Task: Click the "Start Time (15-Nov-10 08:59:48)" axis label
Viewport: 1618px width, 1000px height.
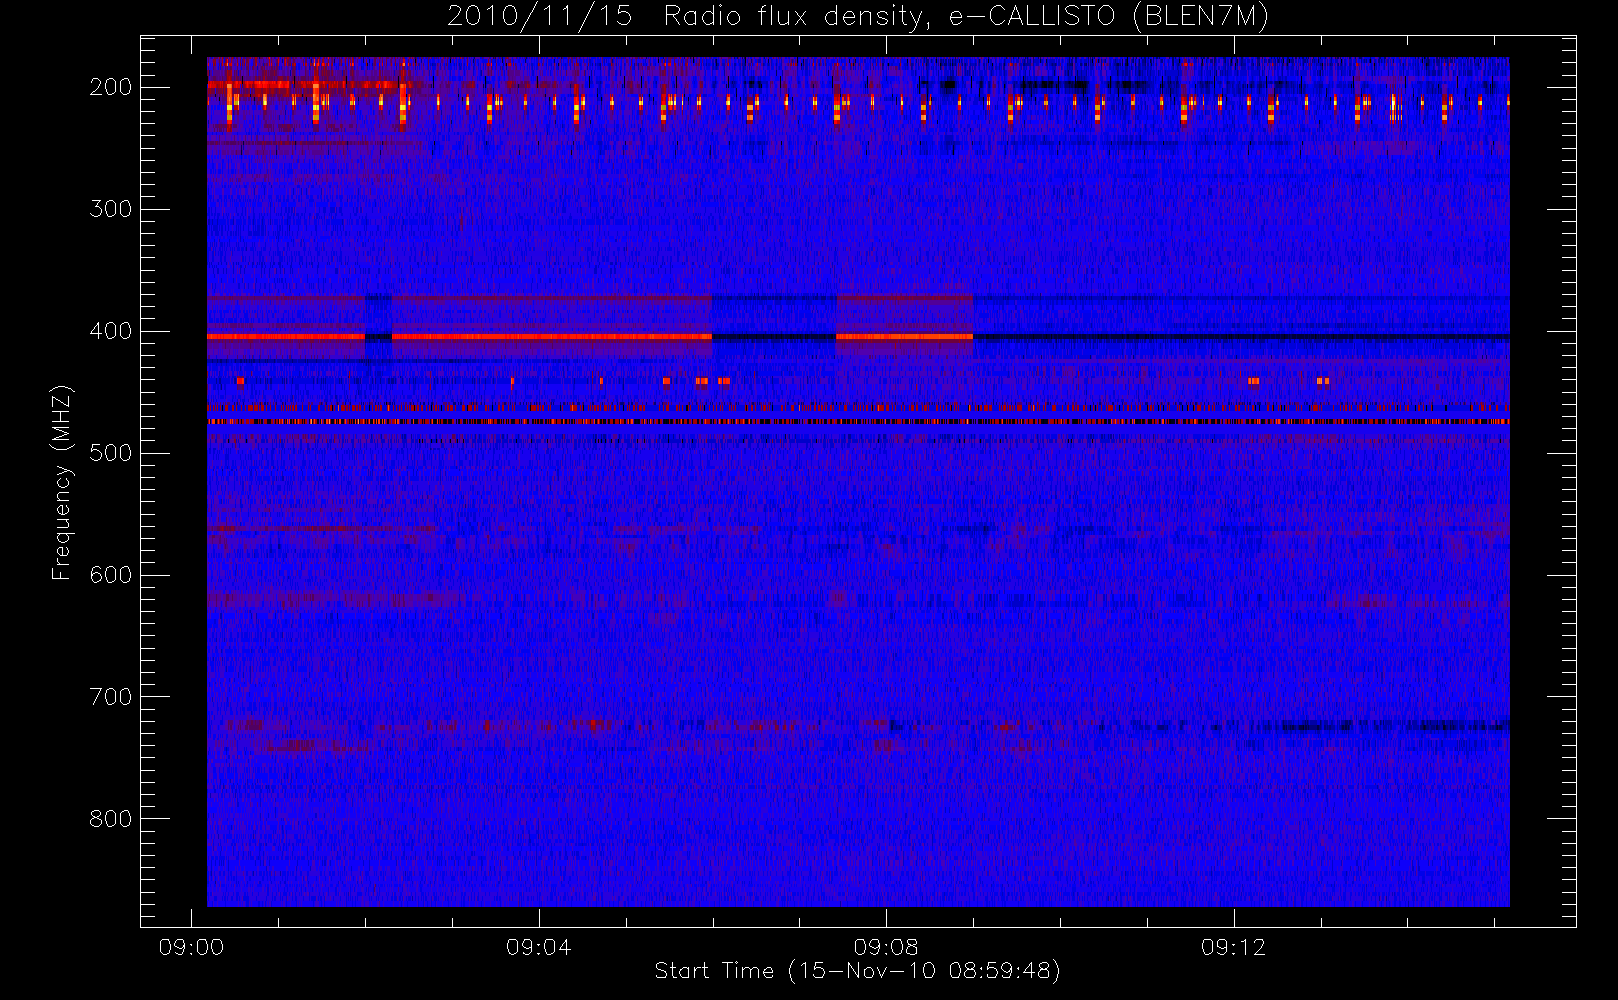Action: (x=857, y=971)
